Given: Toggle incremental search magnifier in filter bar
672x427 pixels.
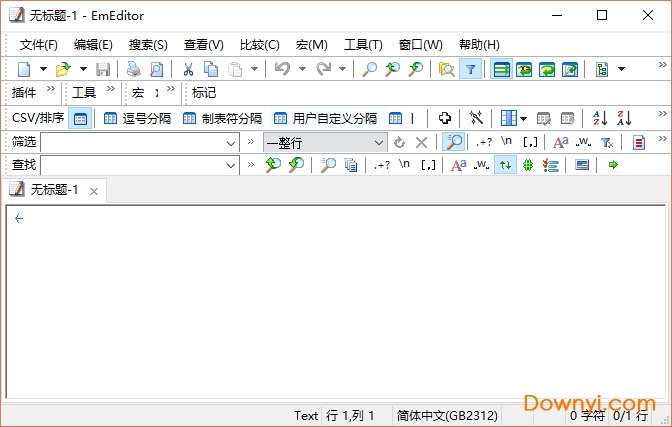Looking at the screenshot, I should 454,142.
